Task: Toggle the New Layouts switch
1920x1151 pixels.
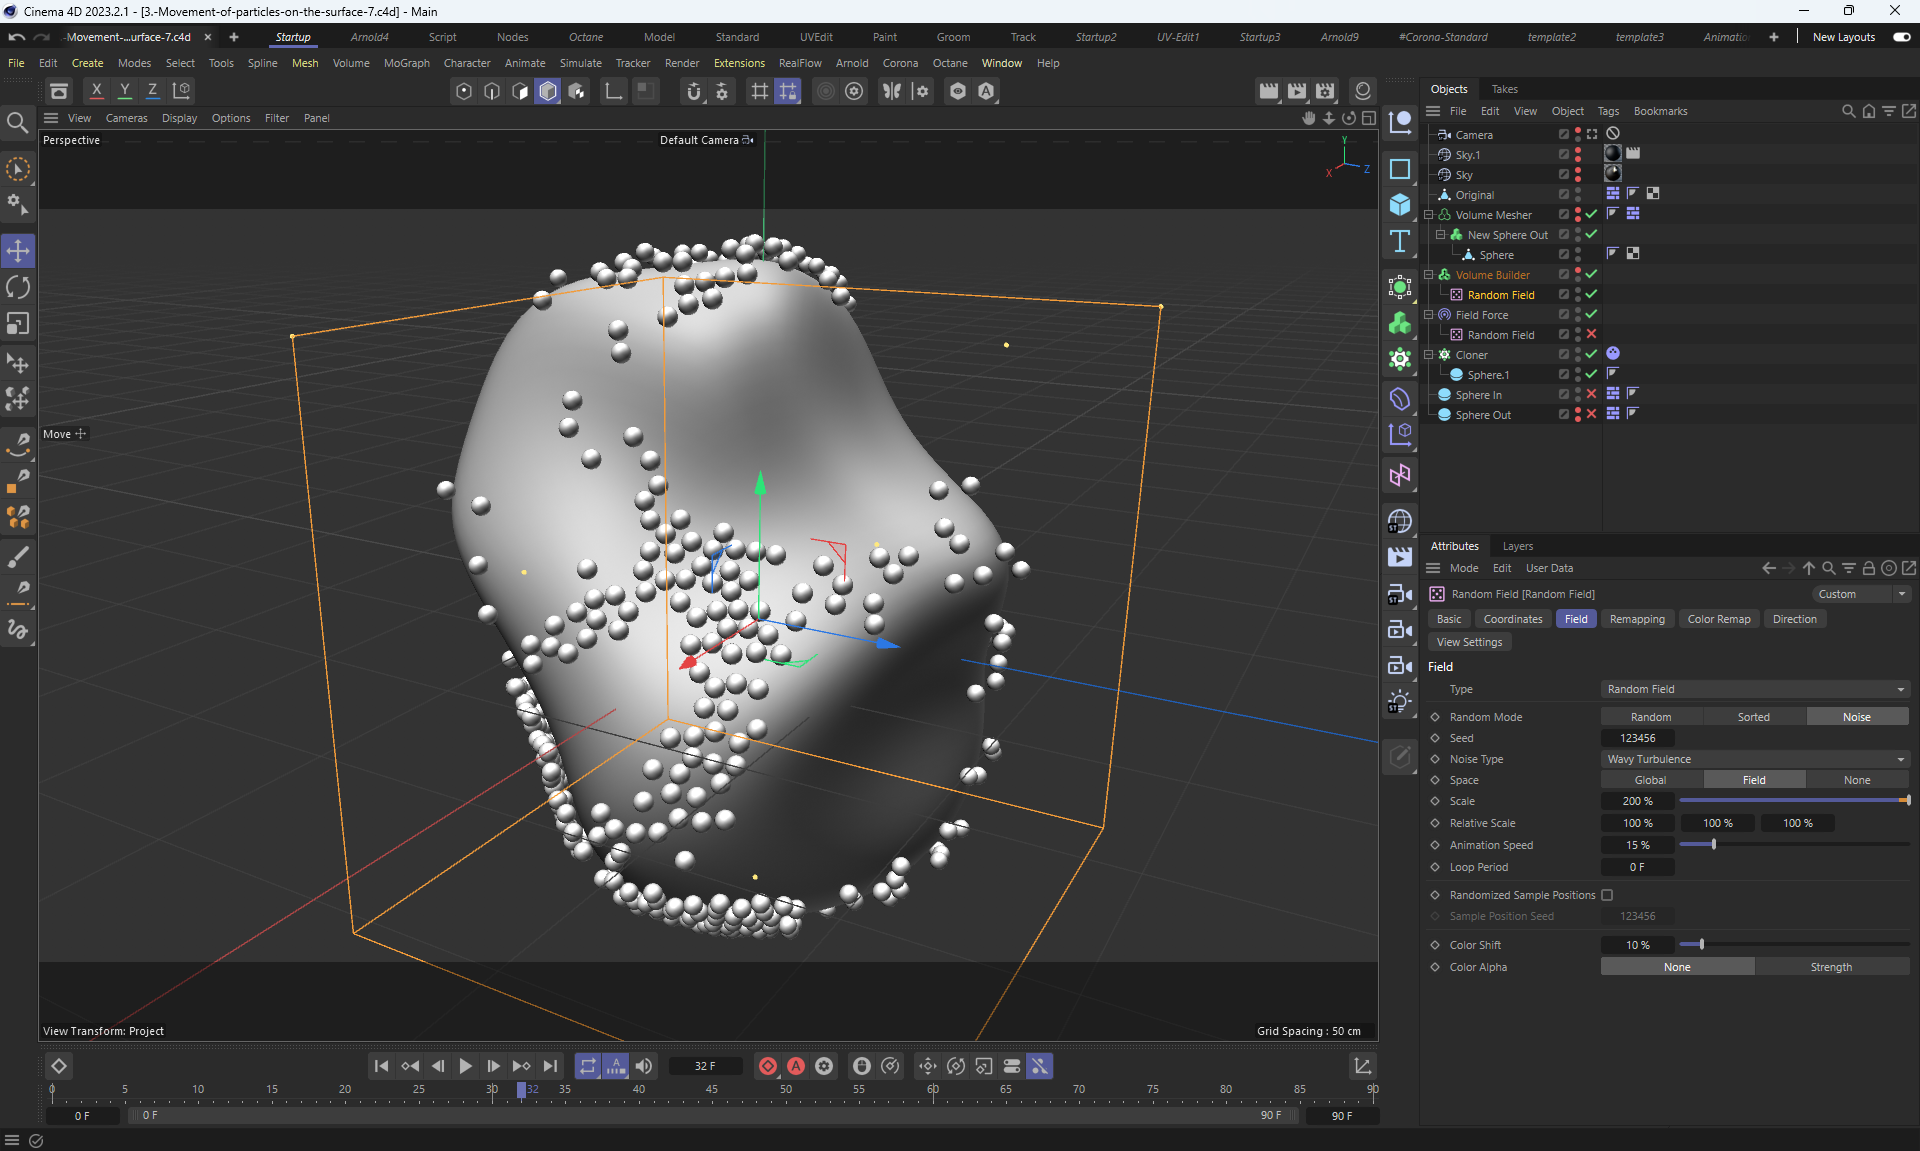Action: click(1901, 37)
